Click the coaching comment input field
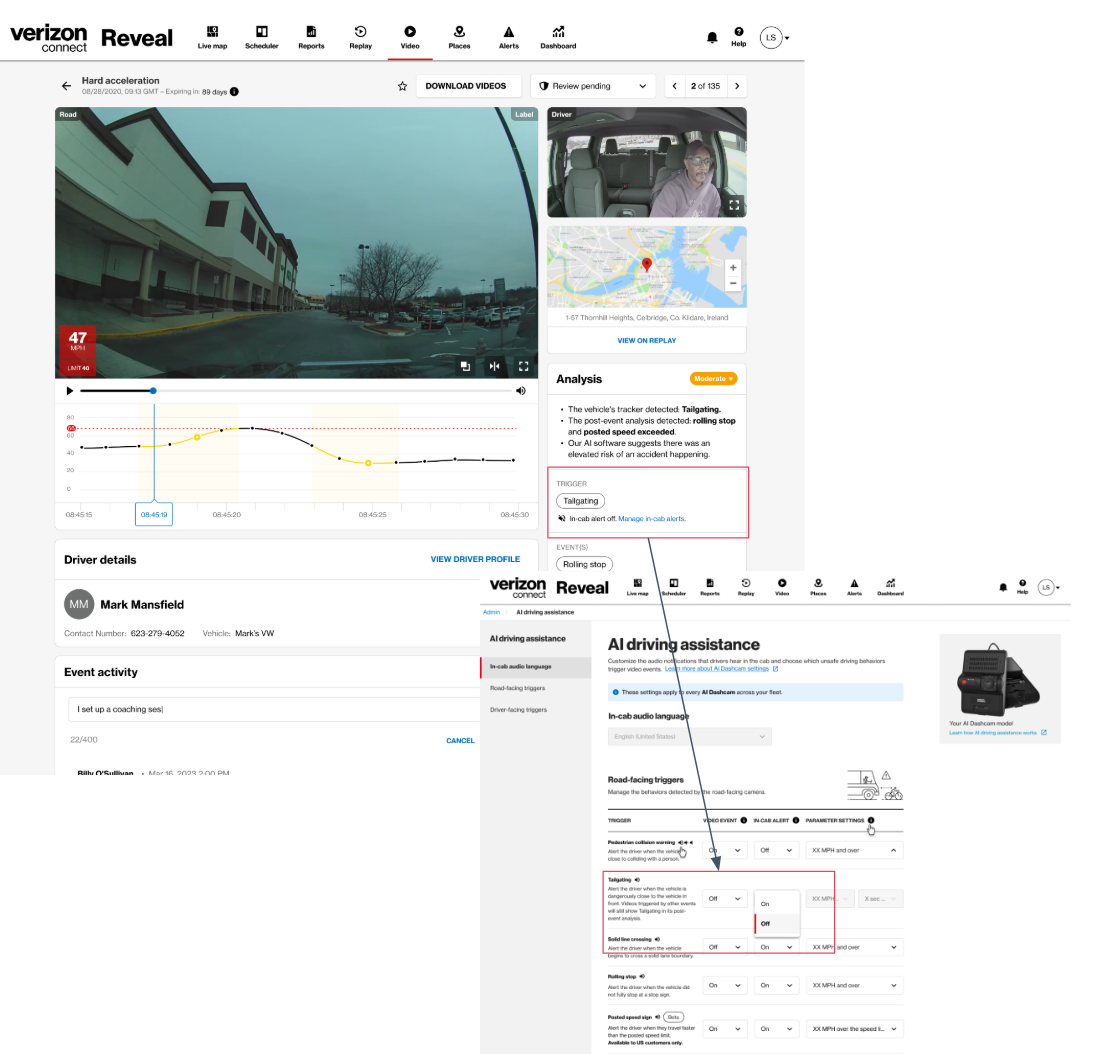The height and width of the screenshot is (1054, 1108). pyautogui.click(x=273, y=709)
